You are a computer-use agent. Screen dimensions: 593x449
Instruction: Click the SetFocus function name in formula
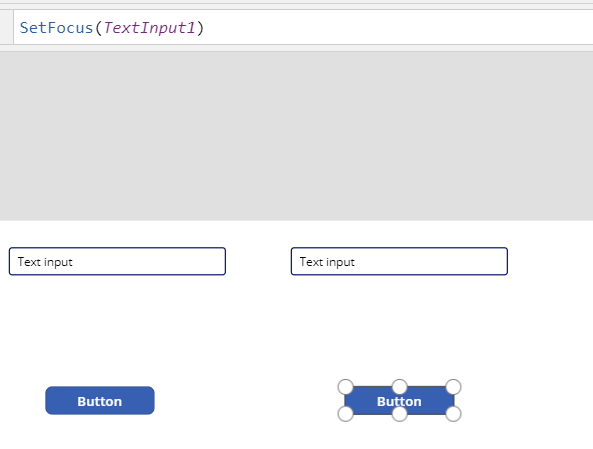(56, 28)
